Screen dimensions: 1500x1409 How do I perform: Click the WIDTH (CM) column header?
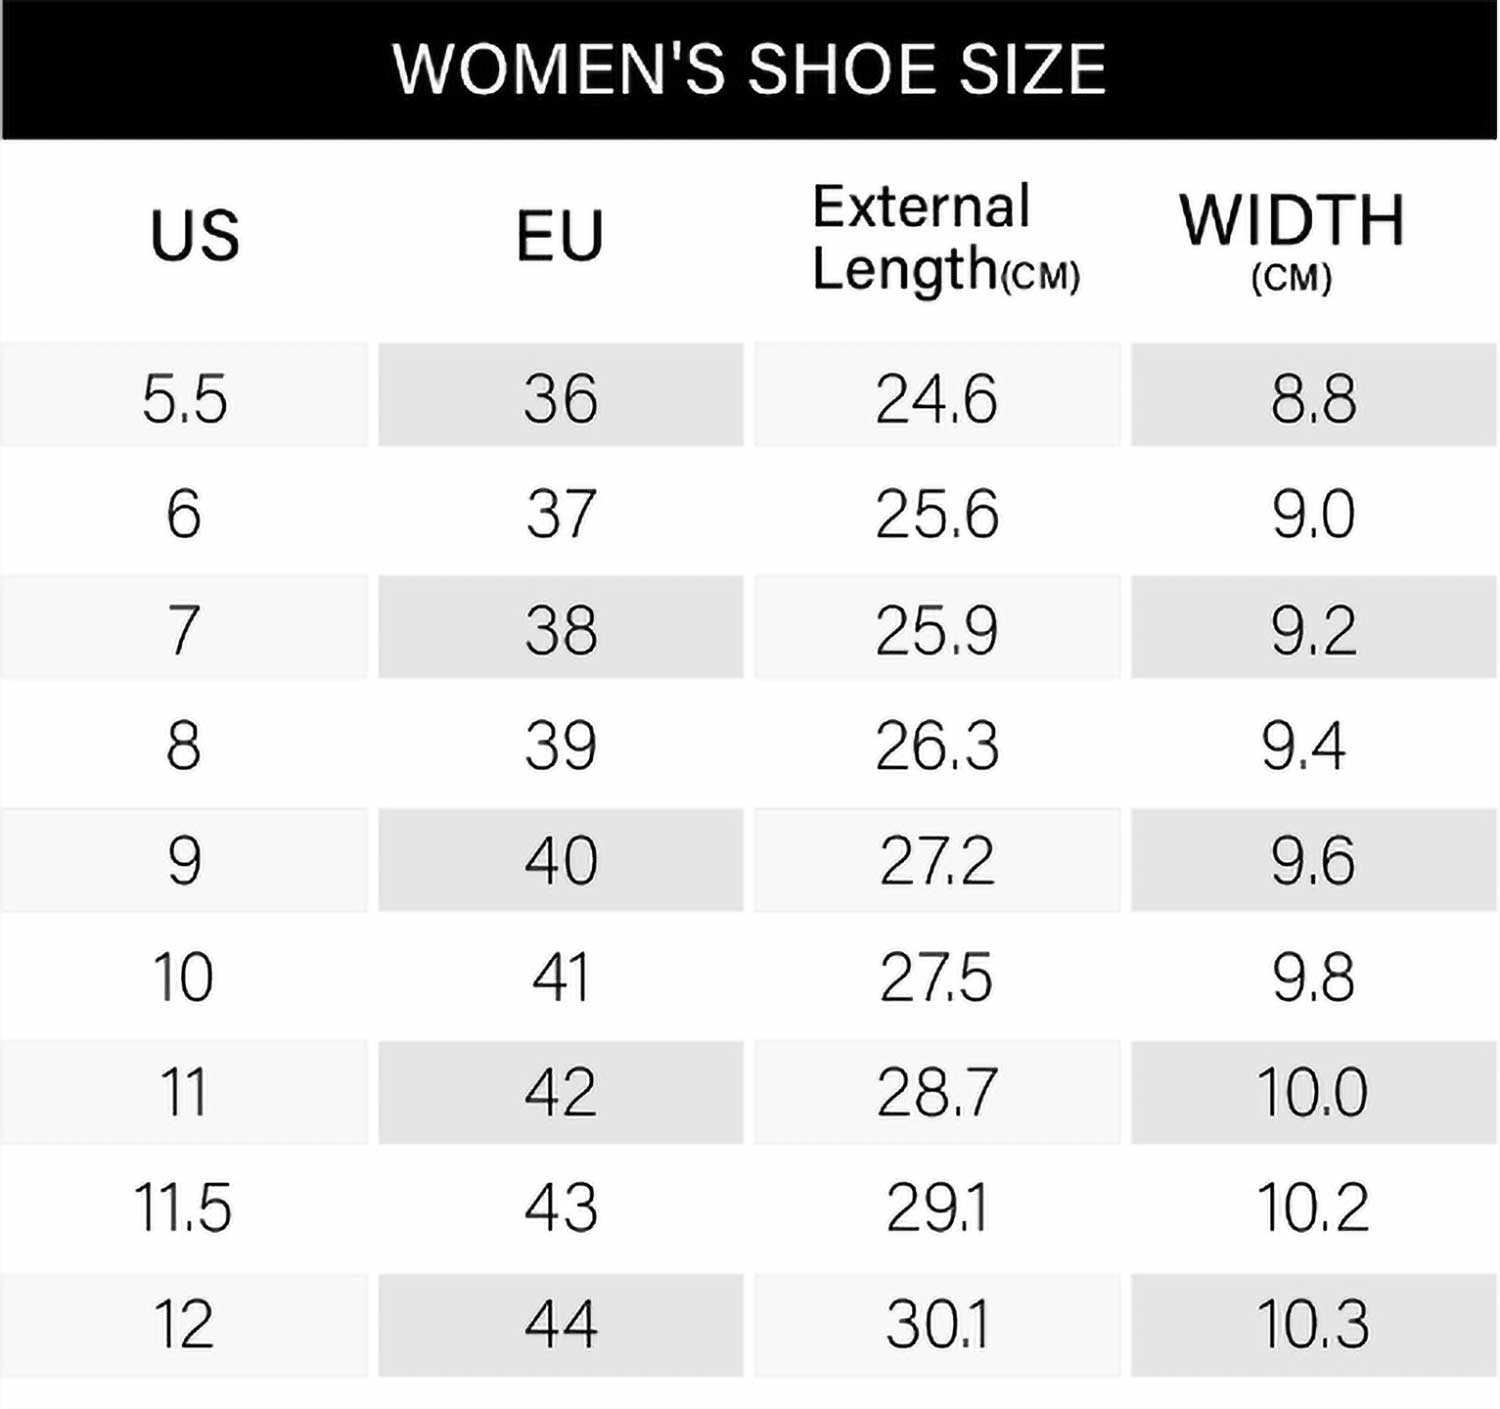[1292, 238]
